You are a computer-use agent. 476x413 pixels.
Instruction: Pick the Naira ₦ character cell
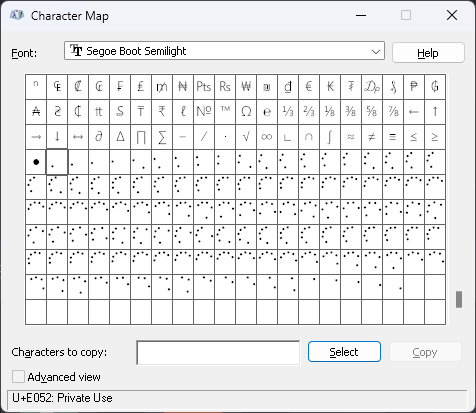[x=183, y=87]
